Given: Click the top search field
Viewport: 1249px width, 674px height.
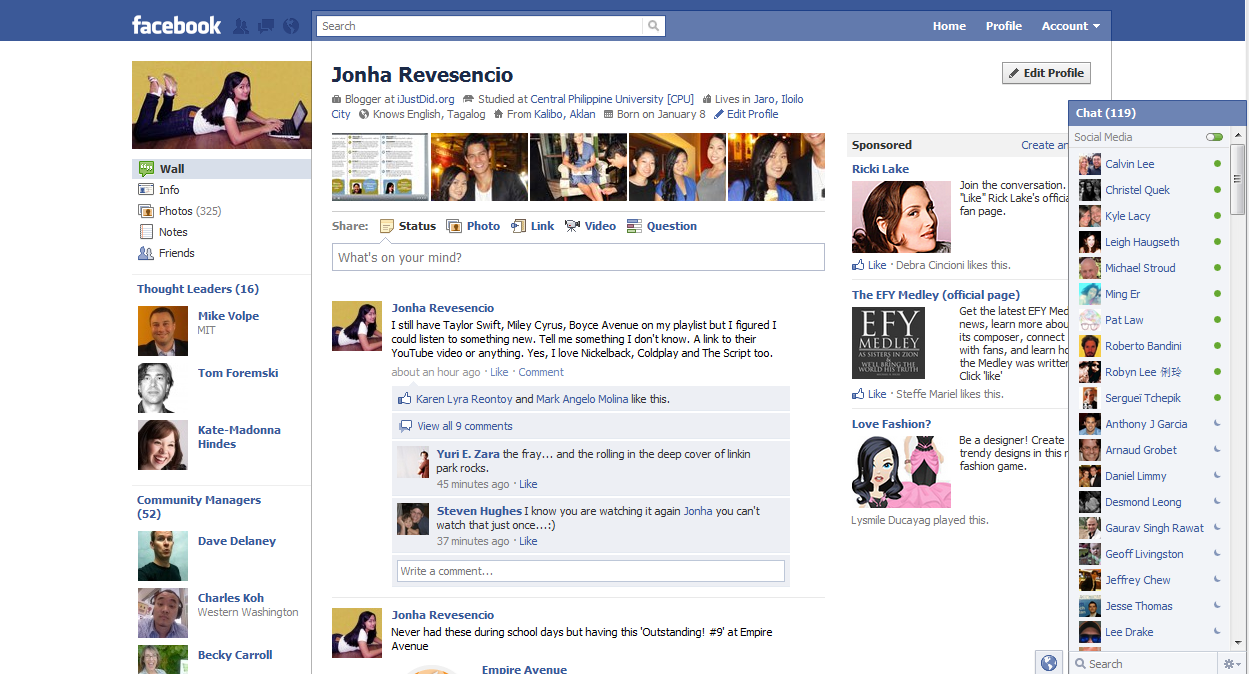Looking at the screenshot, I should coord(480,26).
